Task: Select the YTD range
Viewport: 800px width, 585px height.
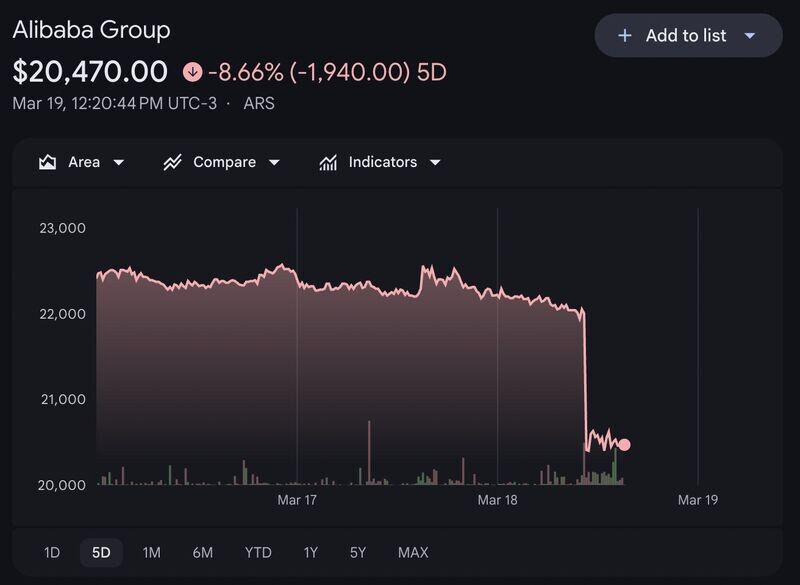Action: pos(258,552)
